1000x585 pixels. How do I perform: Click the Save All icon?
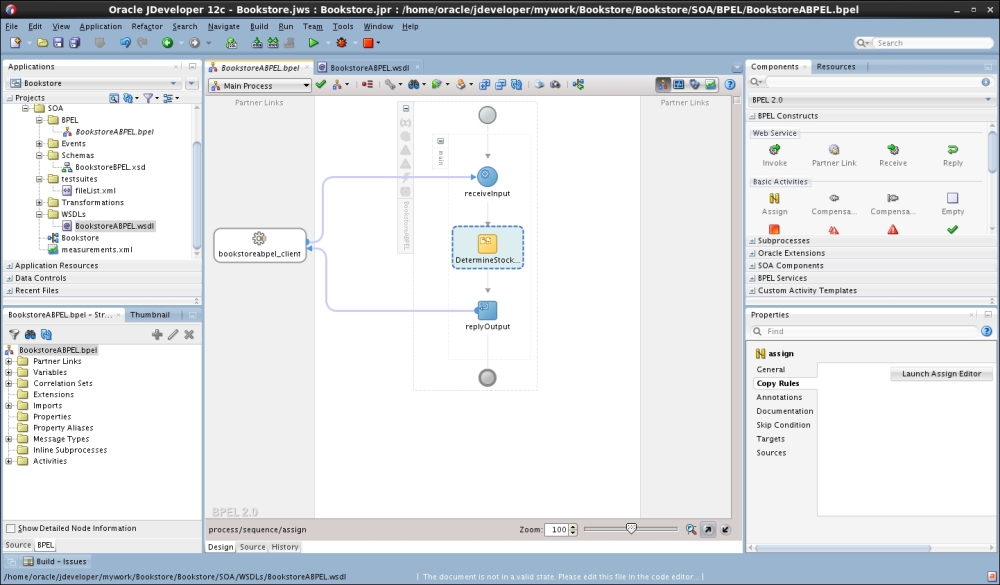click(x=73, y=42)
